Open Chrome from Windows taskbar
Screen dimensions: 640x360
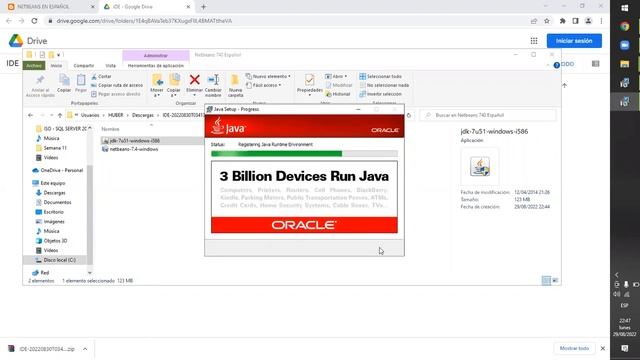(x=624, y=27)
